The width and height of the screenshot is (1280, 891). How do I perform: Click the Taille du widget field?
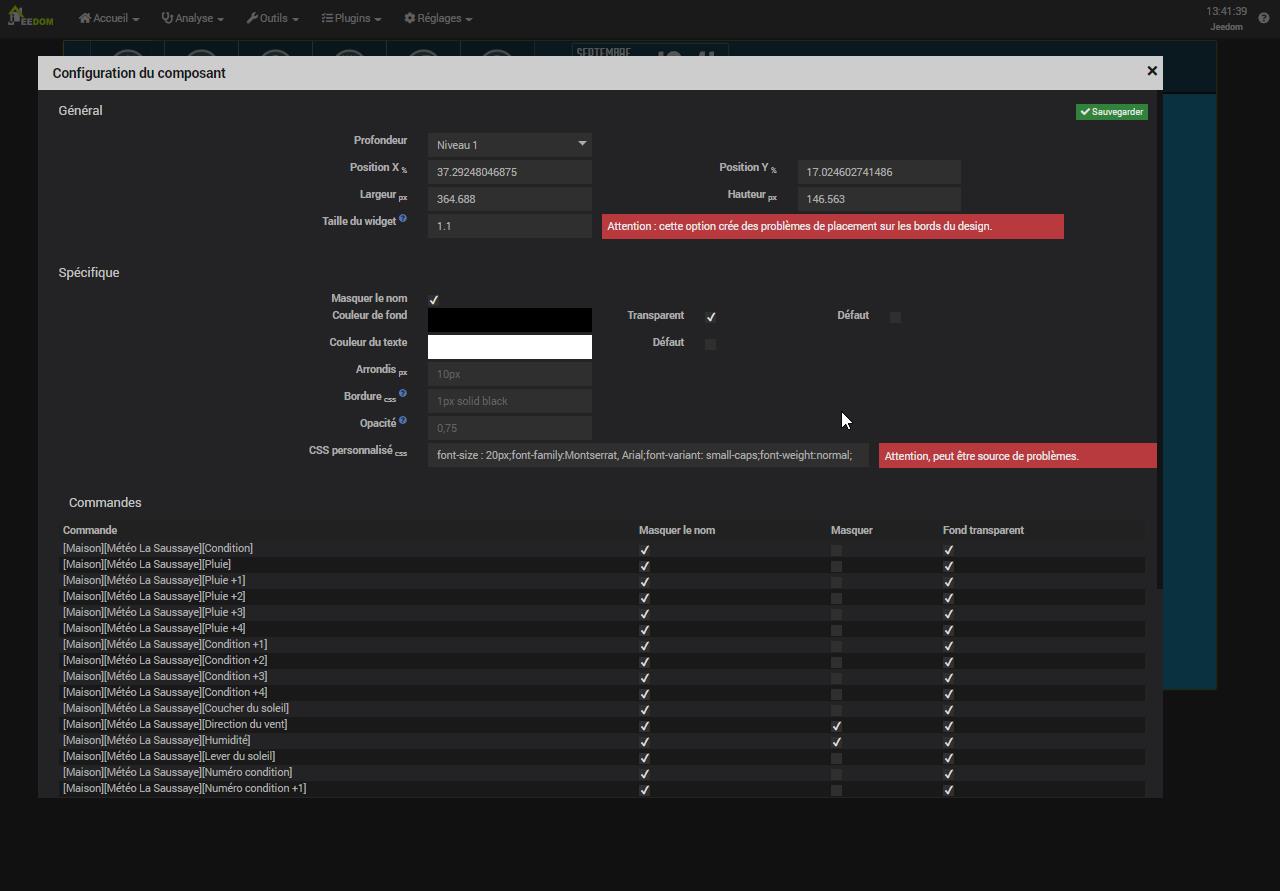pos(510,226)
